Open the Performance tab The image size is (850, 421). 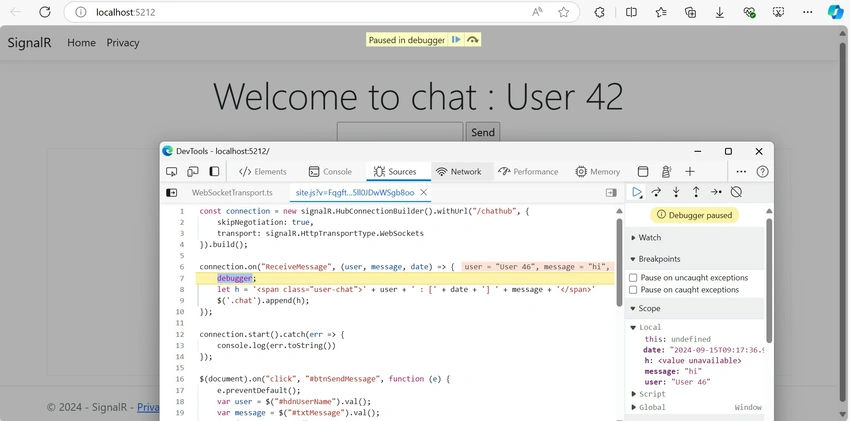click(x=528, y=172)
